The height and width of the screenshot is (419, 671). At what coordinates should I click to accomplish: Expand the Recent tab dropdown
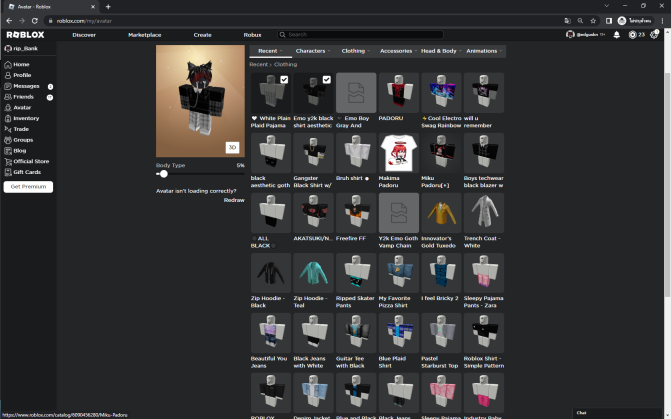pos(270,51)
